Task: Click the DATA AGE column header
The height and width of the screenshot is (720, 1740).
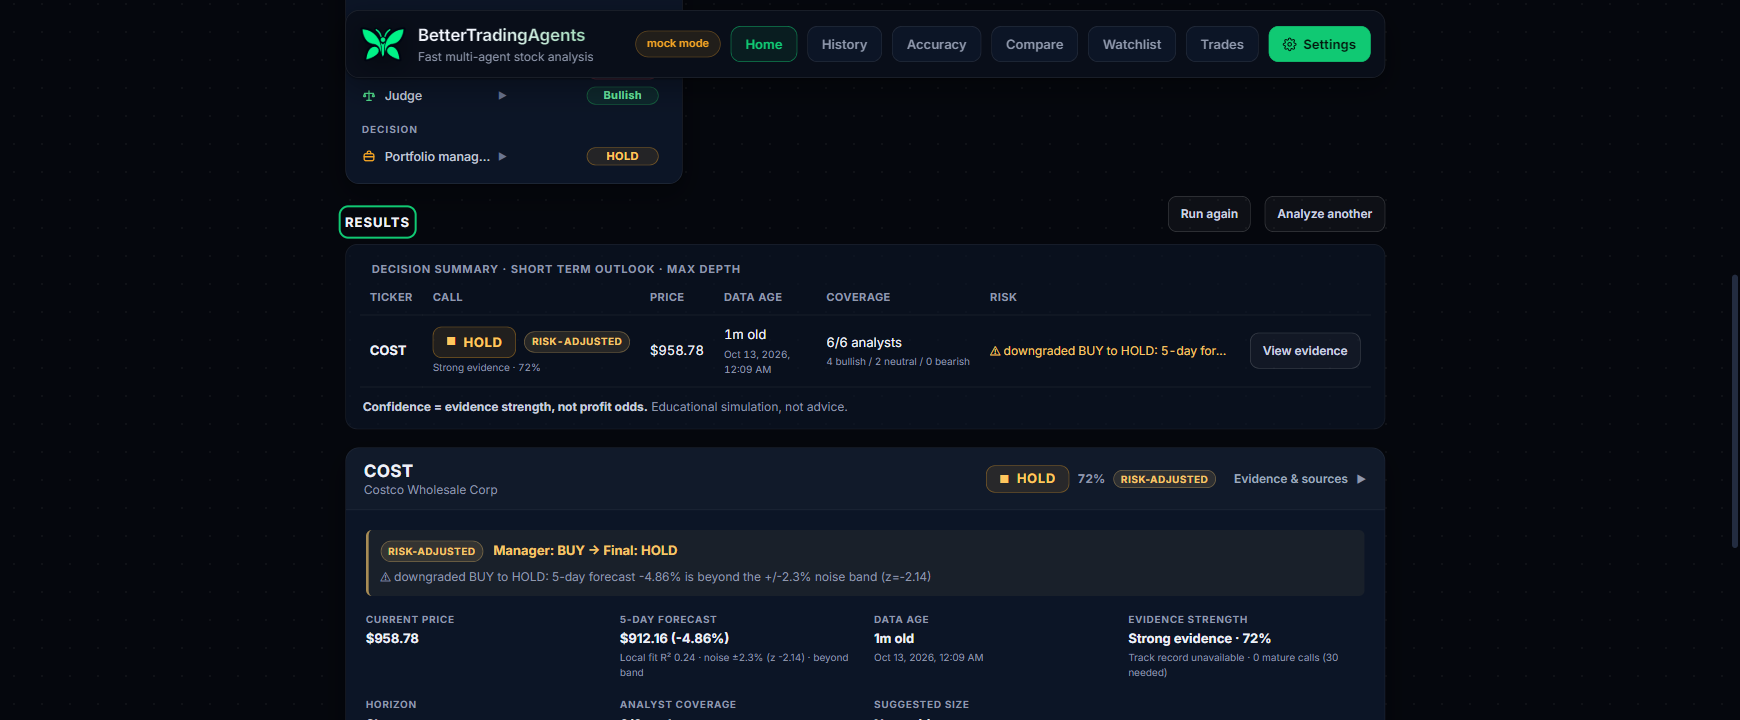Action: pos(753,298)
